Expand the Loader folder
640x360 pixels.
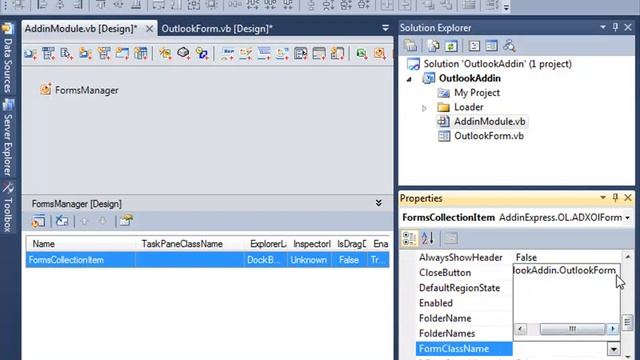point(424,108)
